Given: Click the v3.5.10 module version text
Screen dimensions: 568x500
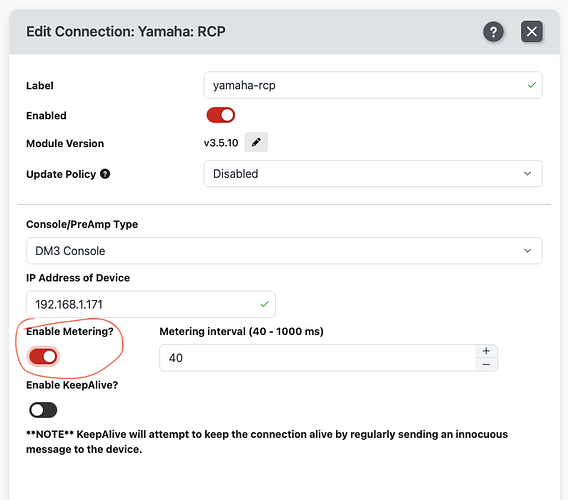Looking at the screenshot, I should pos(221,143).
